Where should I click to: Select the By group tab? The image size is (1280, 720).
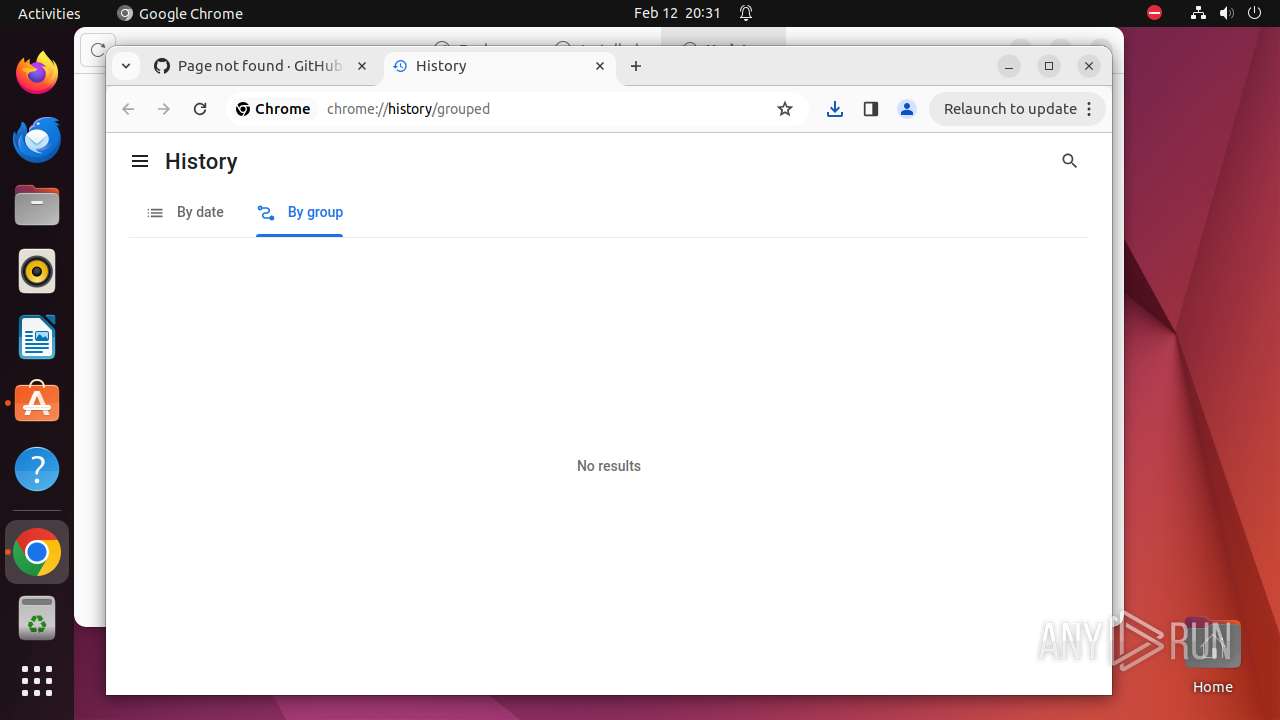300,212
